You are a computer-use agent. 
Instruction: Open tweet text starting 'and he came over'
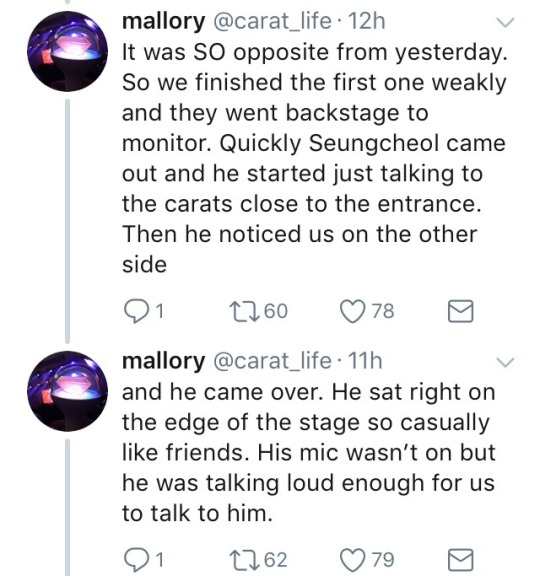(x=309, y=453)
